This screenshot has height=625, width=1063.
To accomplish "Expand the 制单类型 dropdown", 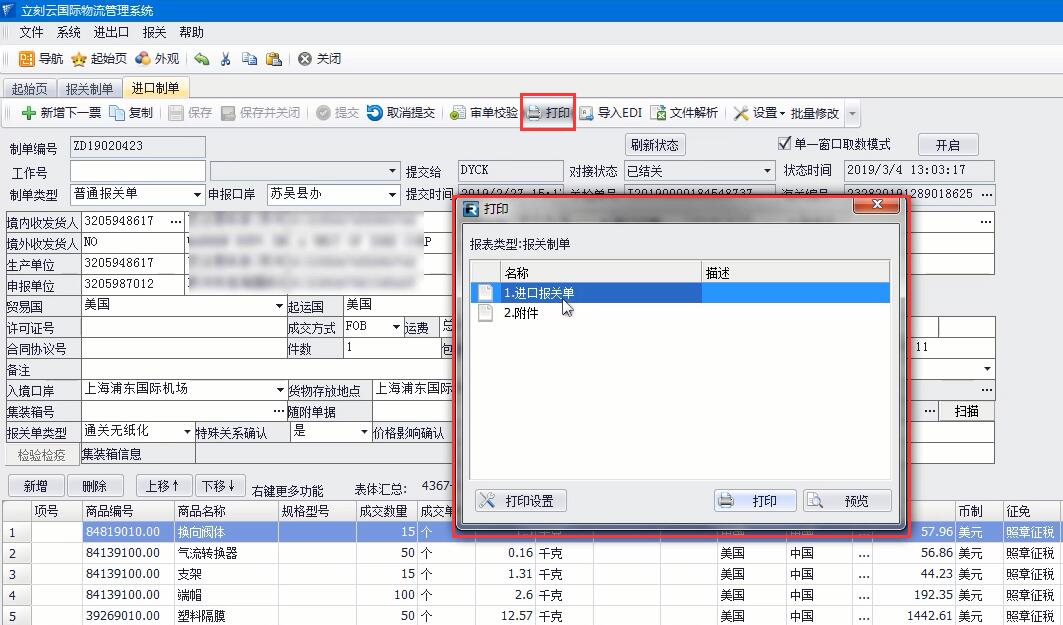I will pyautogui.click(x=197, y=195).
